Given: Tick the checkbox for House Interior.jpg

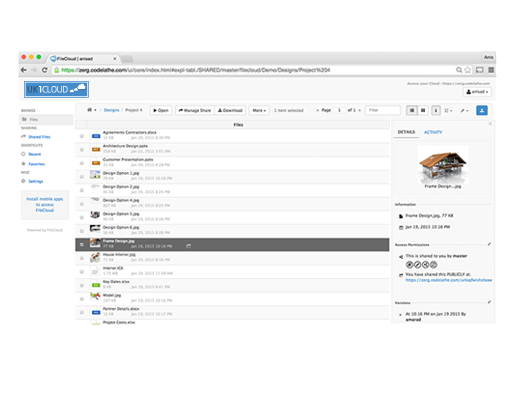Looking at the screenshot, I should pyautogui.click(x=82, y=258).
